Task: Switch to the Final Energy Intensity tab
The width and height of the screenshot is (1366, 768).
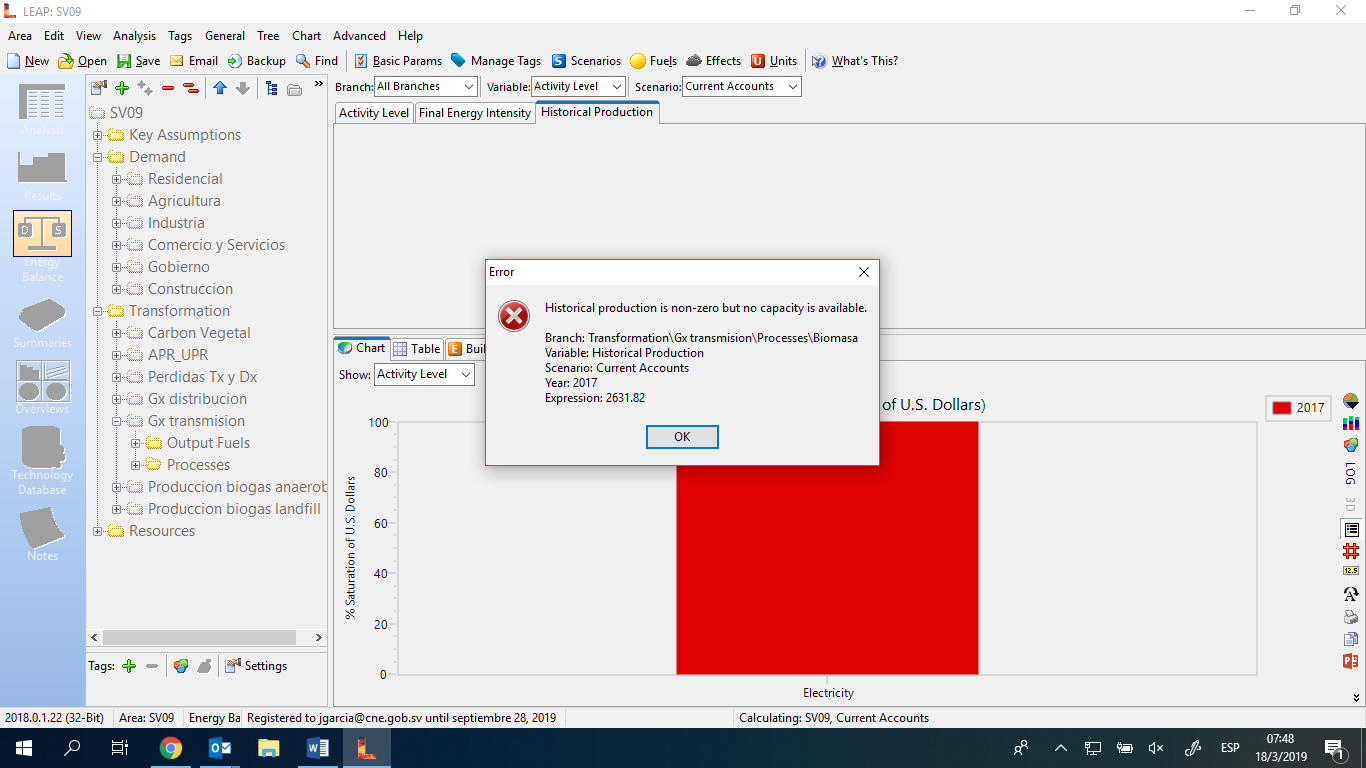Action: 475,113
